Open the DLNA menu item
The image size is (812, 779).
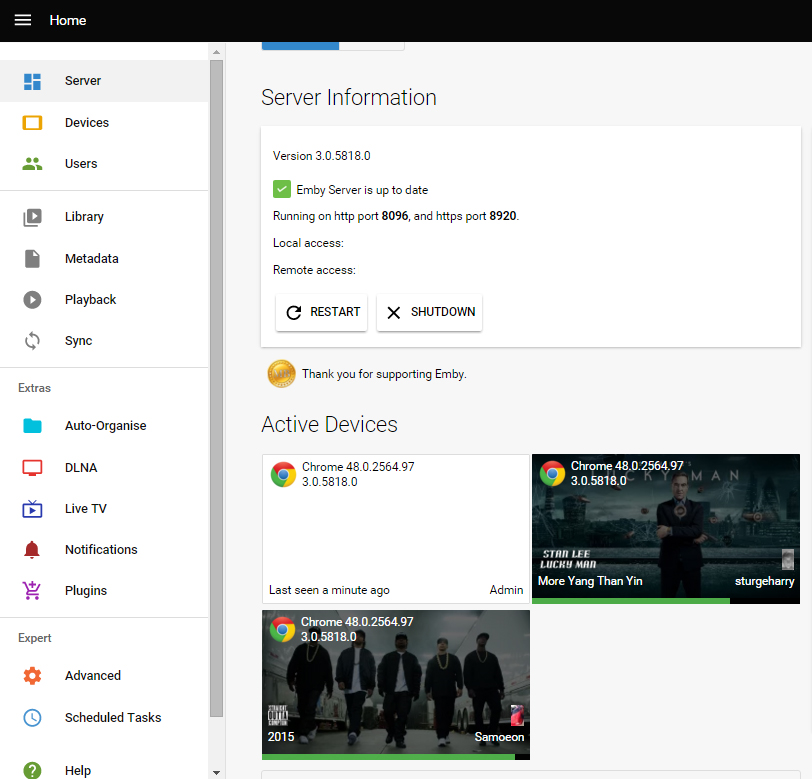81,468
